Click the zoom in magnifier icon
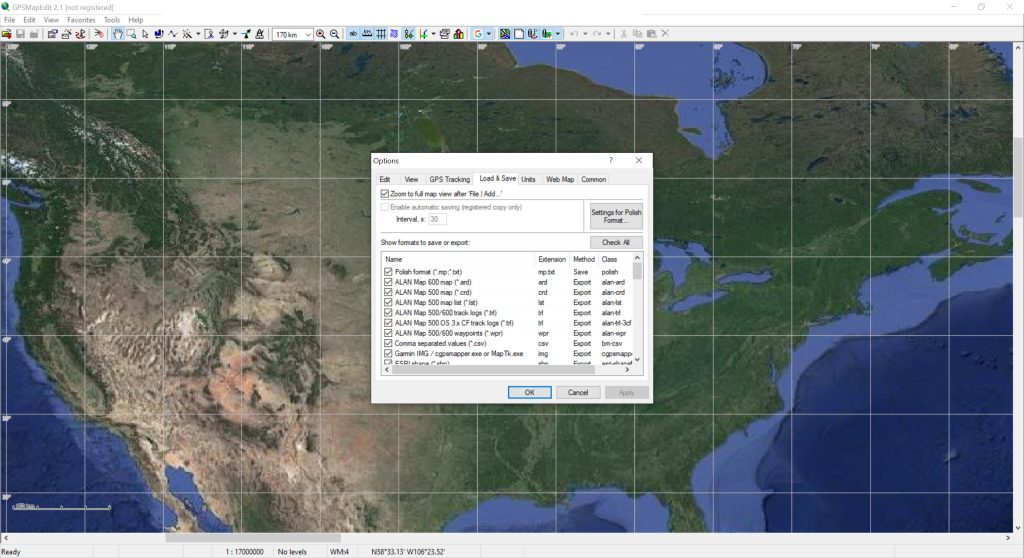The width and height of the screenshot is (1024, 558). tap(321, 33)
